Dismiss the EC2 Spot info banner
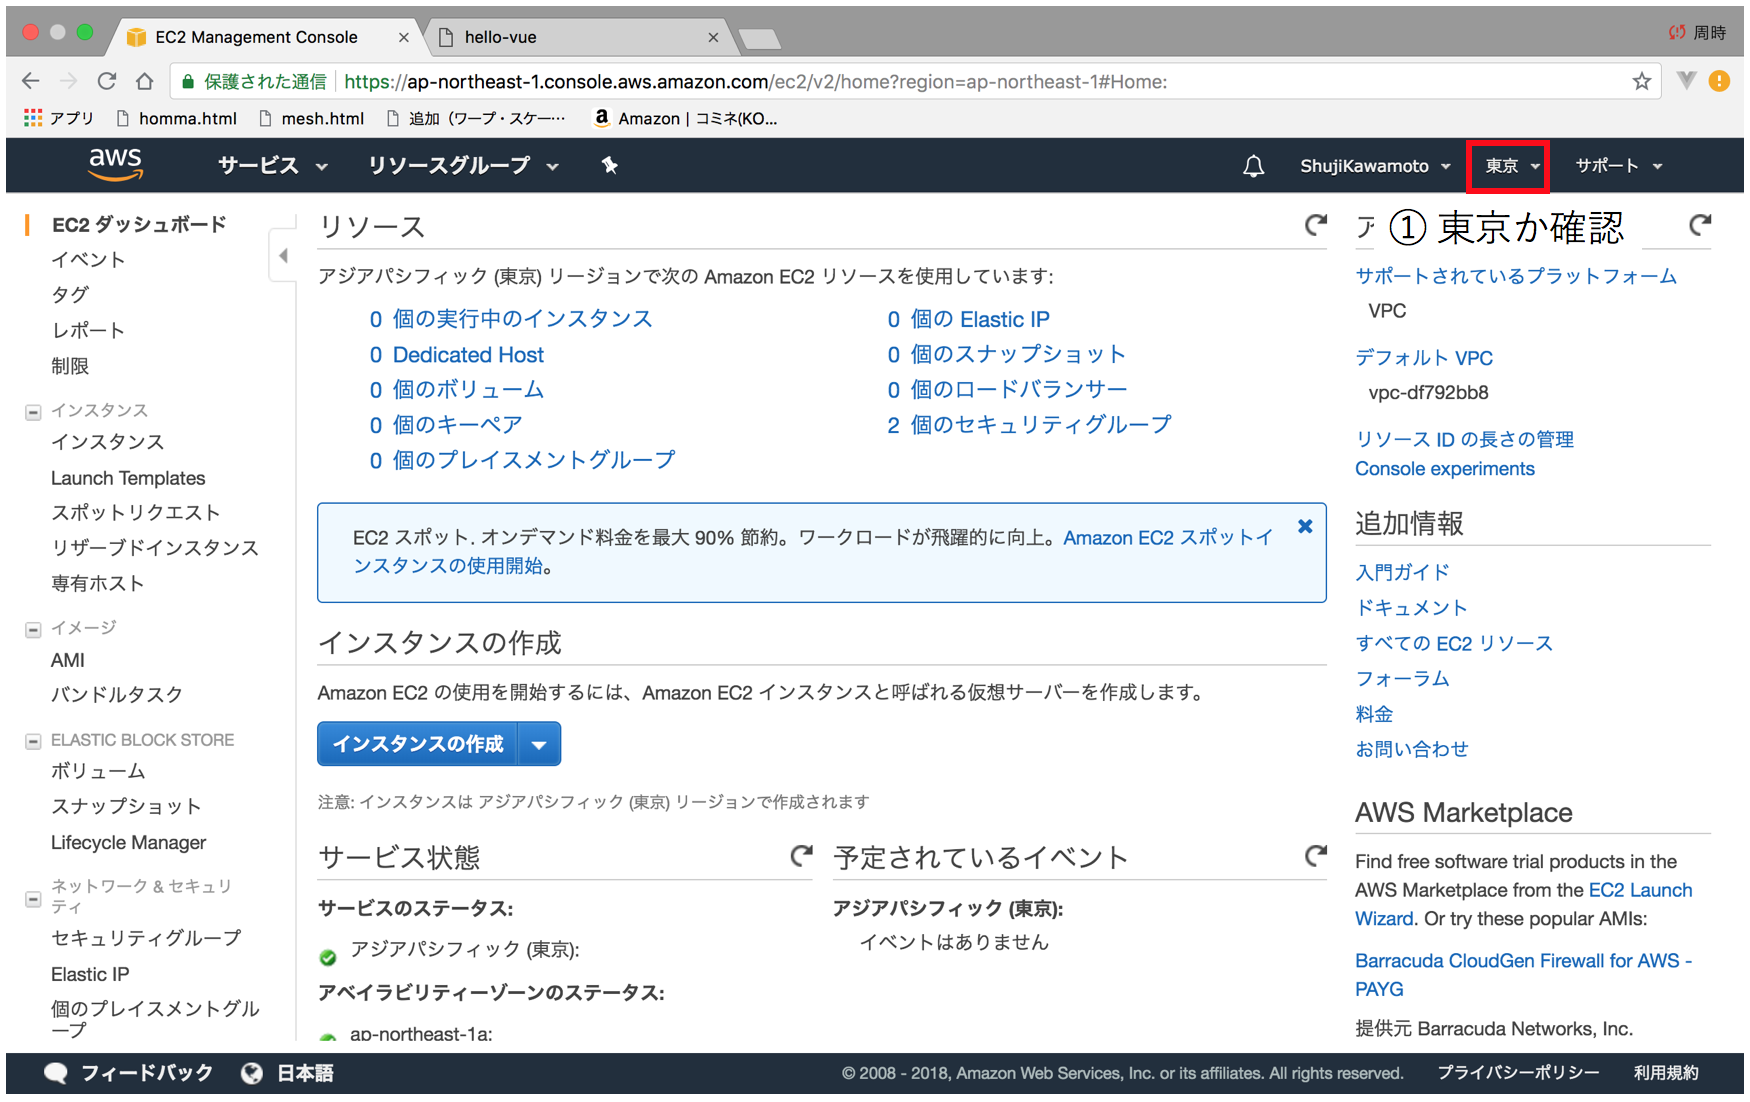Screen dimensions: 1750x1102 pos(1305,526)
